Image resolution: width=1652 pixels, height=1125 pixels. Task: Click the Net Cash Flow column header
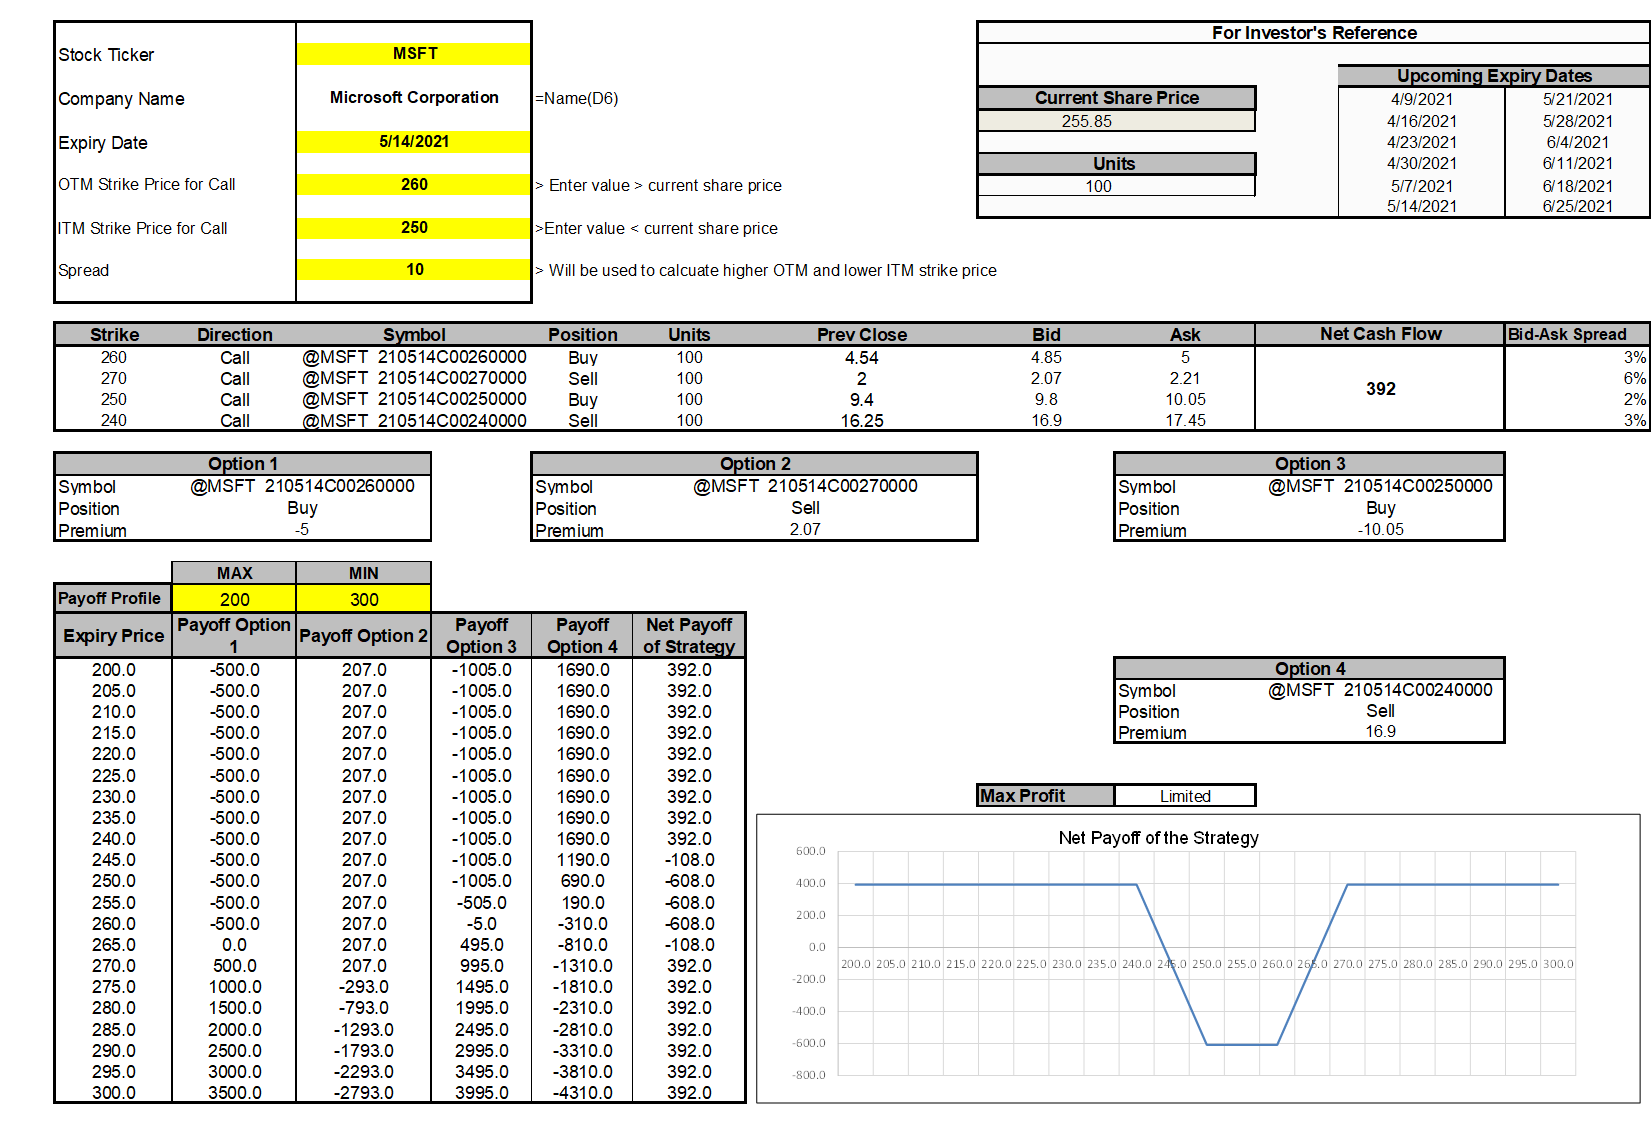coord(1380,334)
